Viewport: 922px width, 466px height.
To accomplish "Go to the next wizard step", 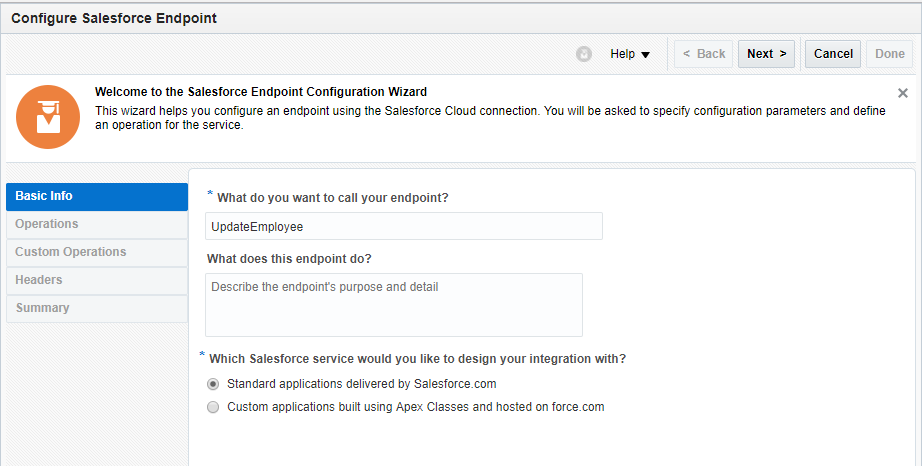I will tap(766, 54).
